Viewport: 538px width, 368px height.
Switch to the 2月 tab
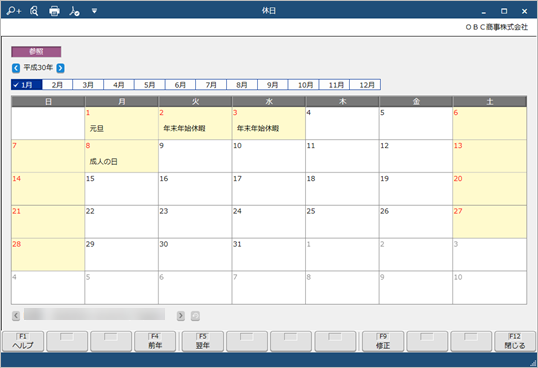[x=57, y=85]
